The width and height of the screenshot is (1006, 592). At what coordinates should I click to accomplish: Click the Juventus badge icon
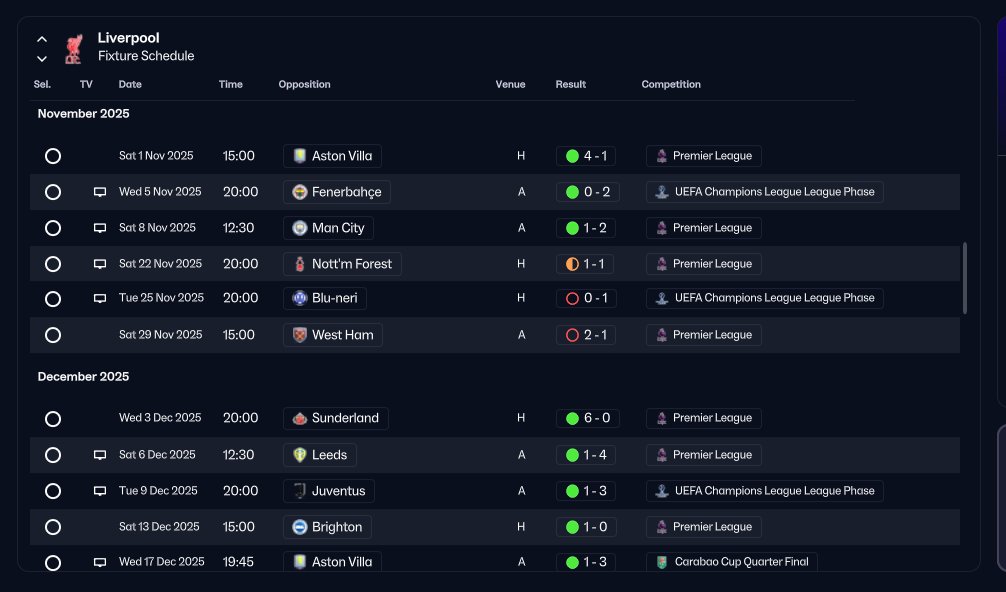coord(300,491)
